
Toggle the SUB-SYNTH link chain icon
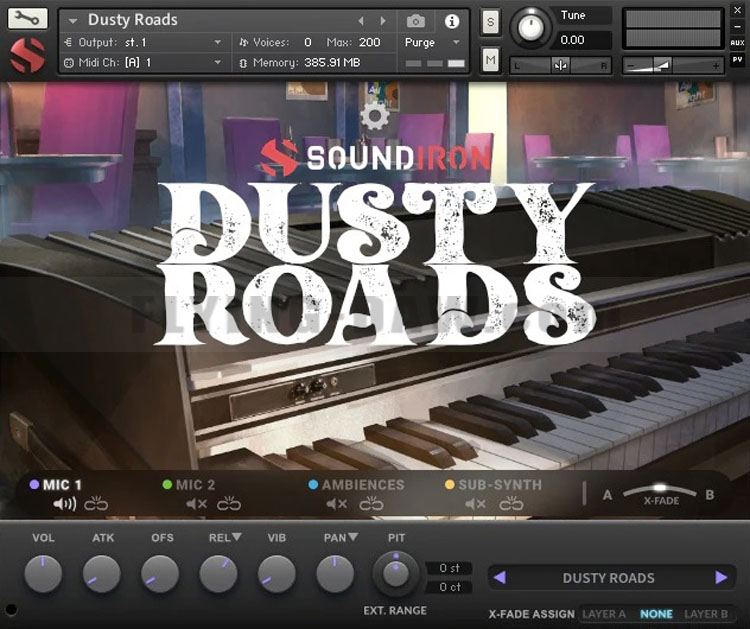coord(511,504)
